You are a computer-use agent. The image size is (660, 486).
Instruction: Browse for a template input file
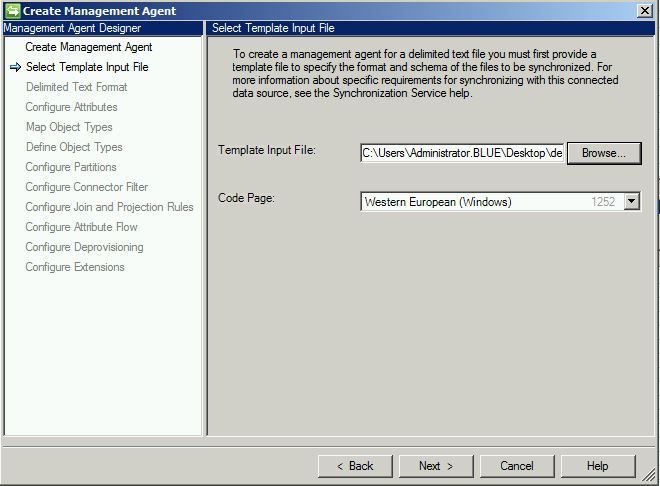pyautogui.click(x=604, y=153)
